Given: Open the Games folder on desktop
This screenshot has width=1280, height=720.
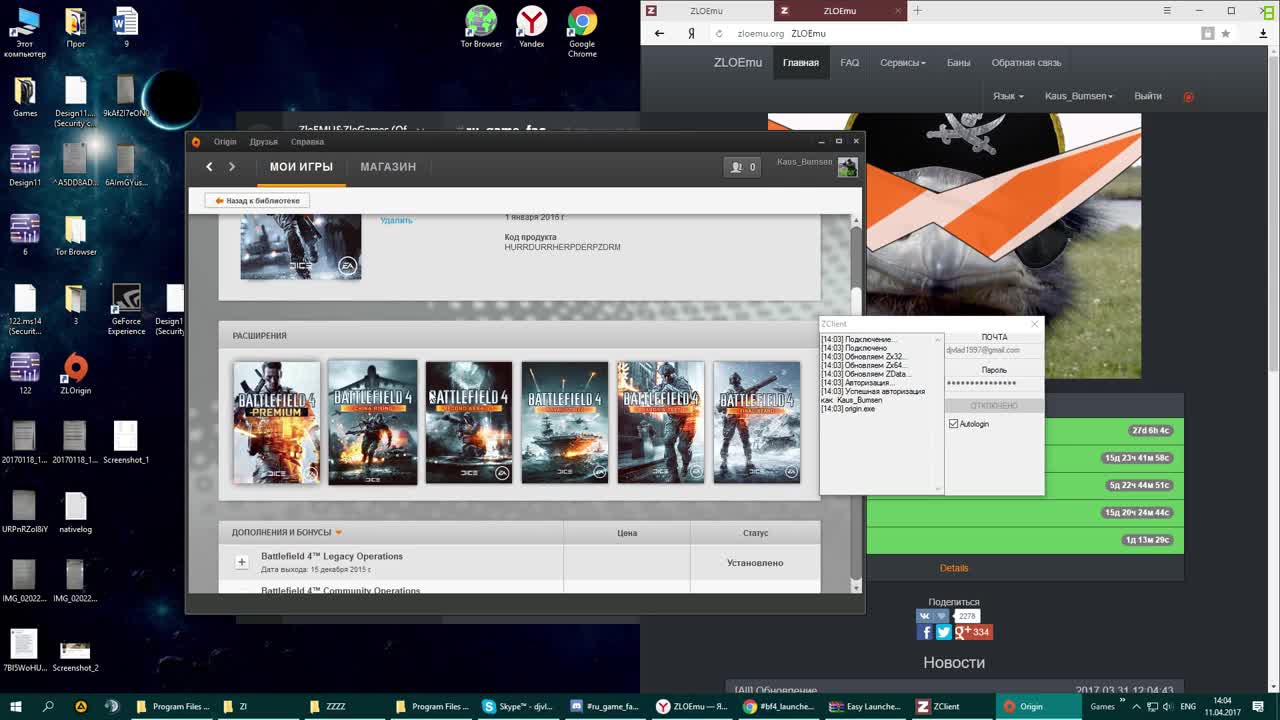Looking at the screenshot, I should (25, 96).
